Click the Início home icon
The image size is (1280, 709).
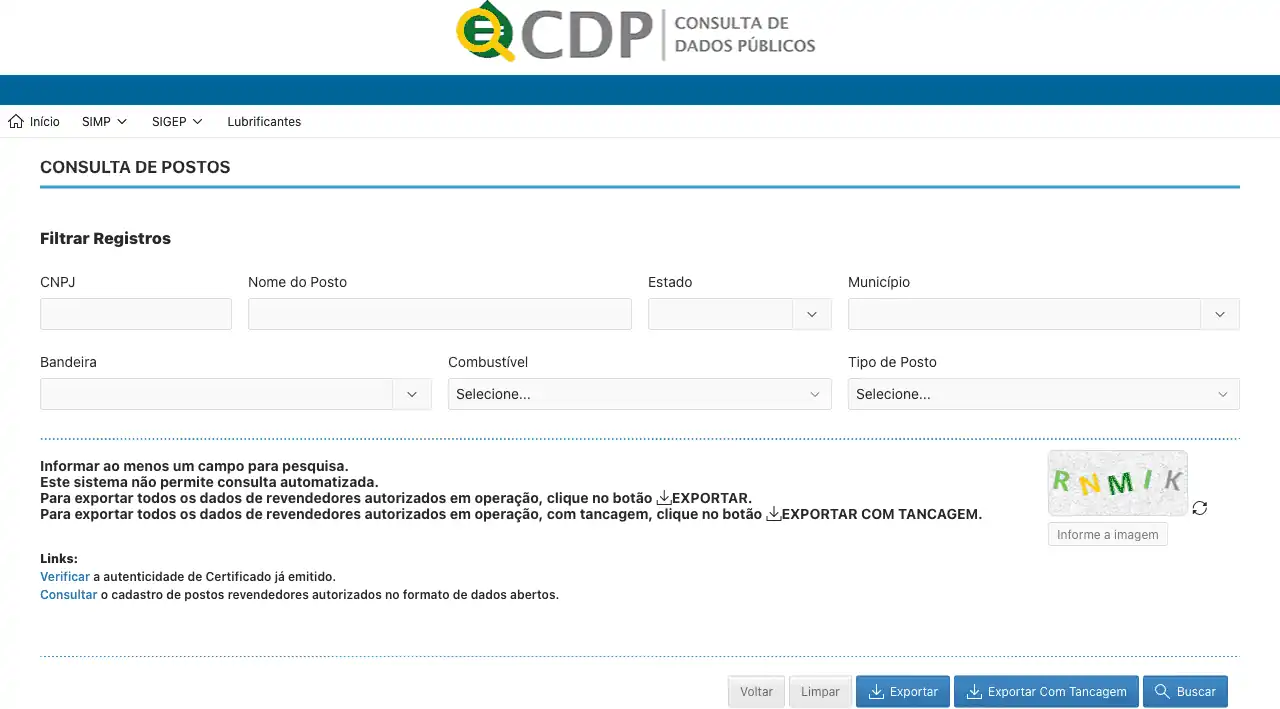click(16, 121)
